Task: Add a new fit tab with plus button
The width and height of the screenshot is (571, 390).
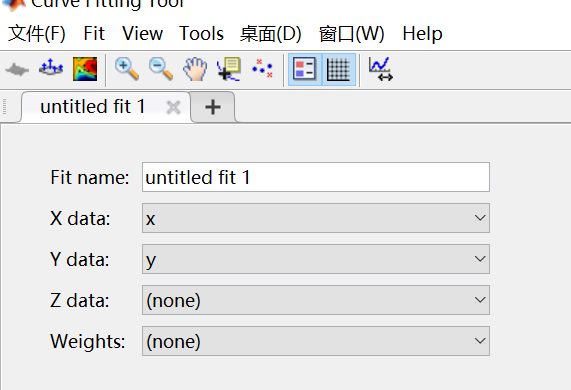Action: click(213, 107)
